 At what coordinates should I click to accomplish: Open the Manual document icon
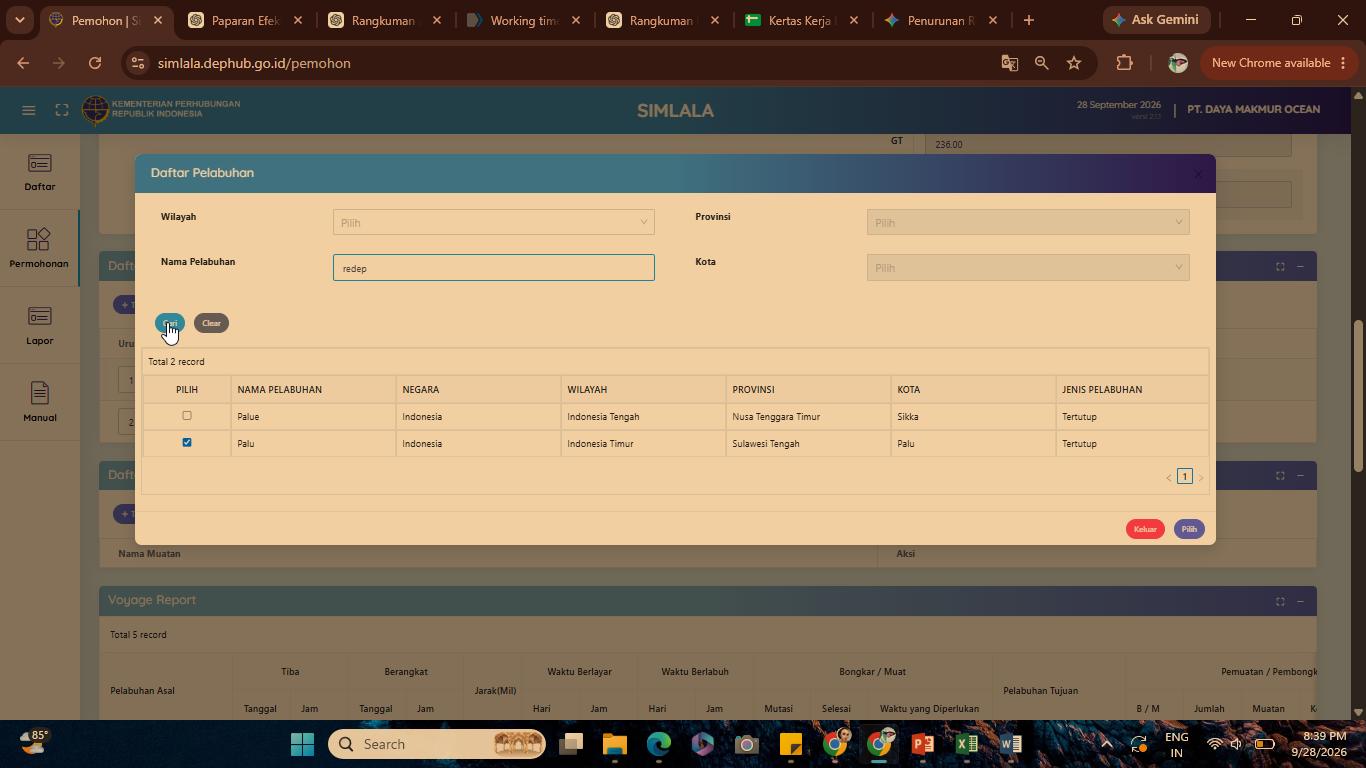click(x=39, y=393)
